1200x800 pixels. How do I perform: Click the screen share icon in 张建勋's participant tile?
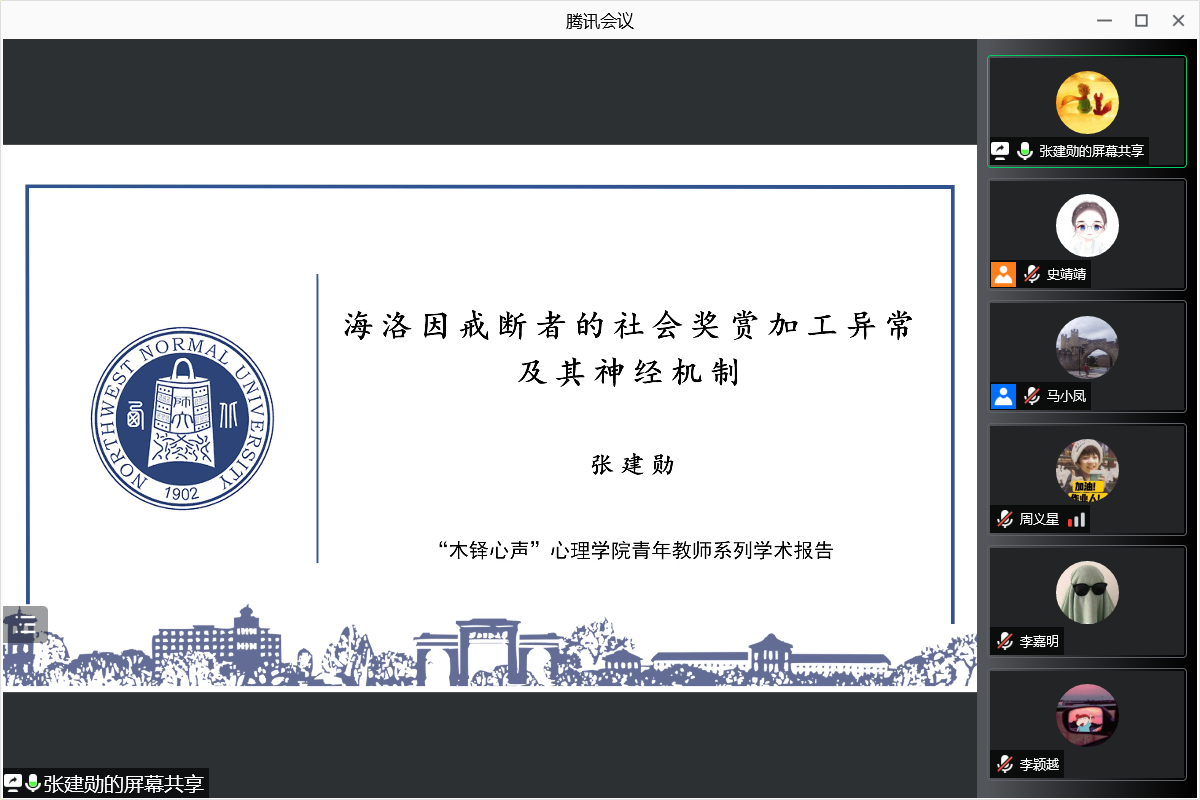click(1000, 151)
